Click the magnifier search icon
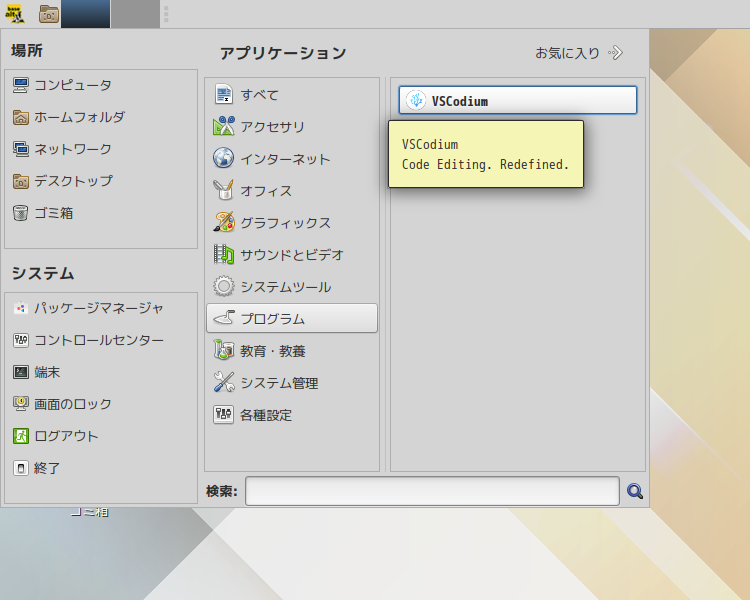This screenshot has width=750, height=600. (x=635, y=491)
